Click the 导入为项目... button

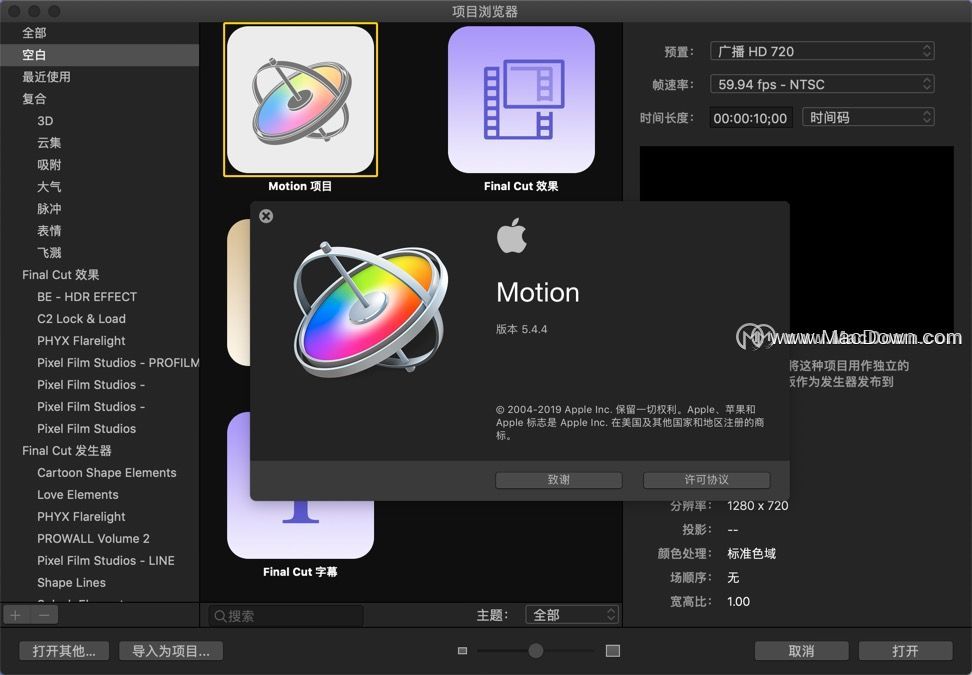[171, 651]
